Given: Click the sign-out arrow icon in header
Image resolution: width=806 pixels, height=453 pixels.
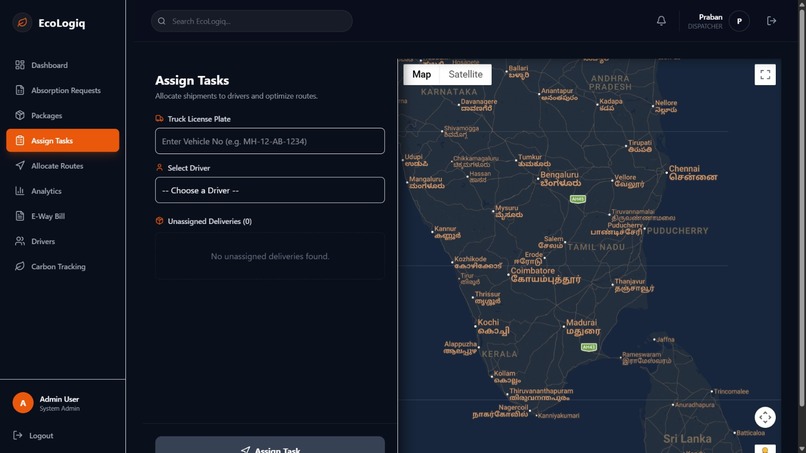Looking at the screenshot, I should pyautogui.click(x=771, y=21).
